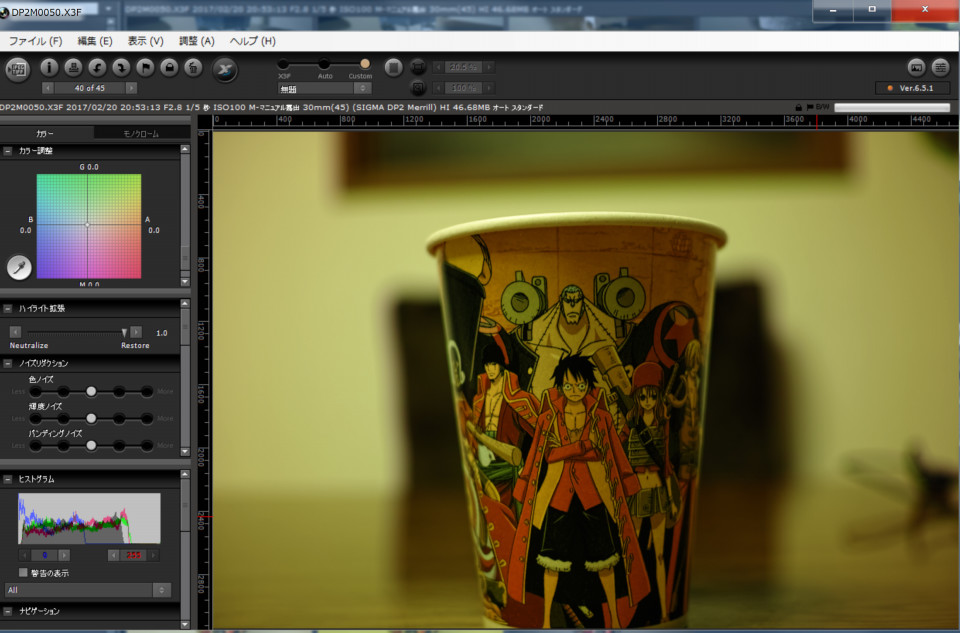
Task: Decrease histogram highlight value 255 arrow
Action: click(113, 555)
